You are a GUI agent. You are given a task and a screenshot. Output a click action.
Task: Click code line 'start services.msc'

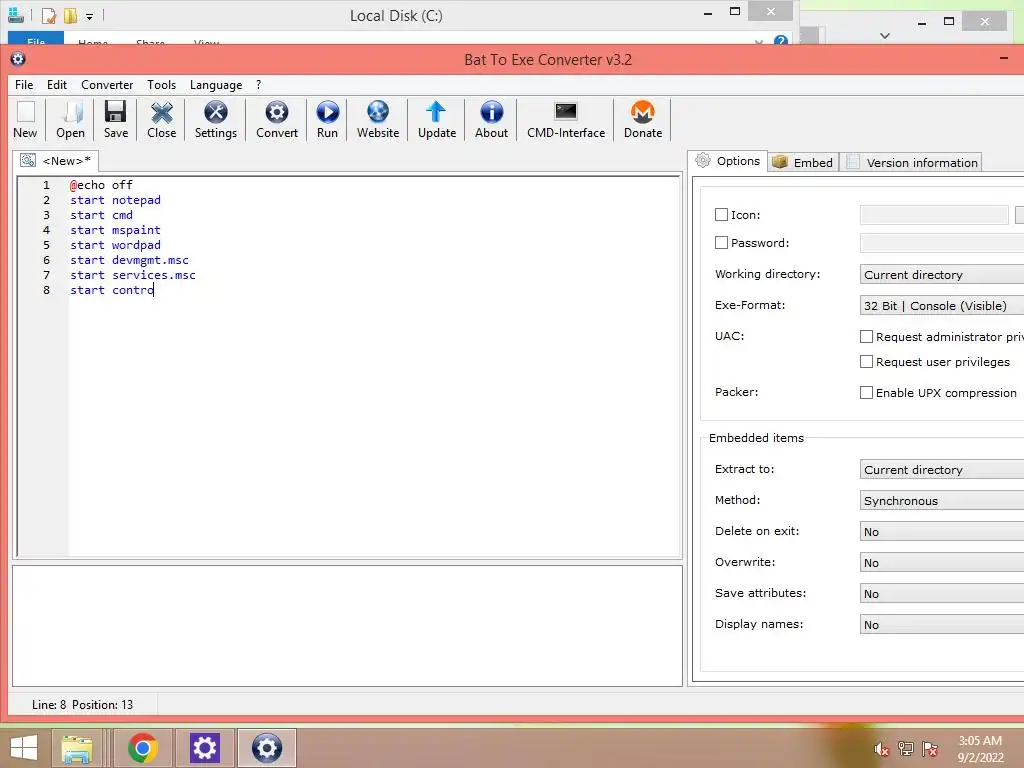click(133, 275)
